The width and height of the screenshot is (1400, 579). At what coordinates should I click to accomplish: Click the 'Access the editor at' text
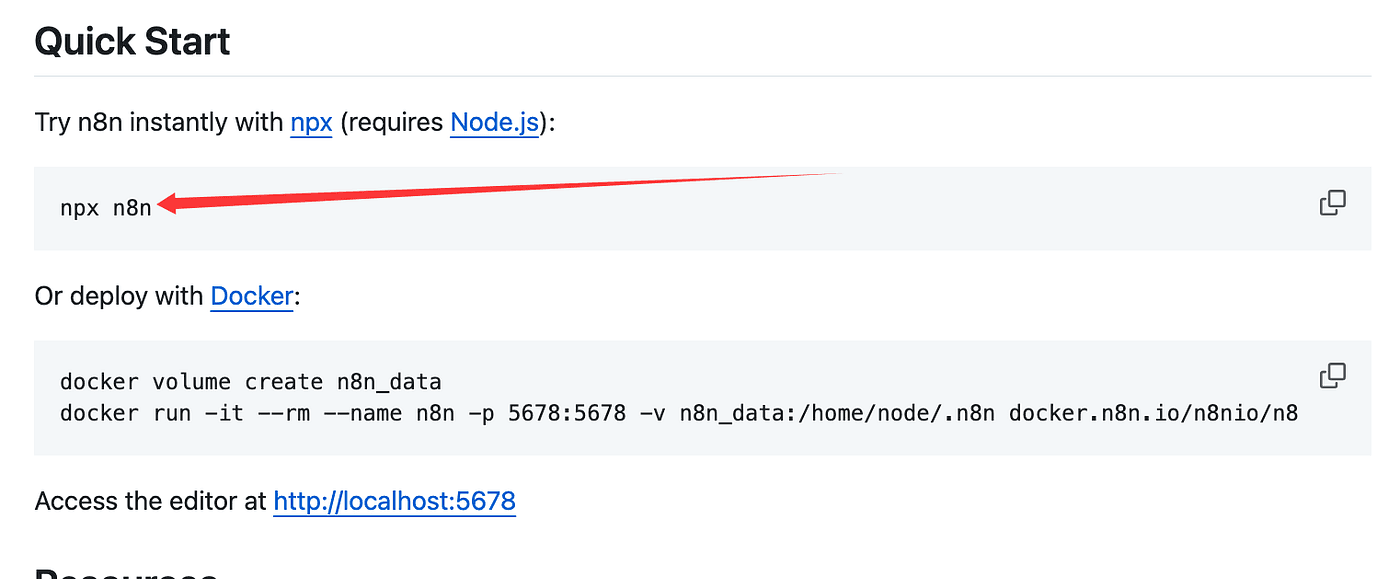150,500
